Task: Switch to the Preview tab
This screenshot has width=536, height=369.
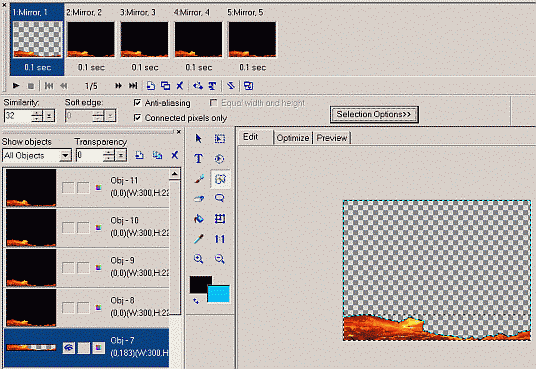Action: [x=332, y=138]
